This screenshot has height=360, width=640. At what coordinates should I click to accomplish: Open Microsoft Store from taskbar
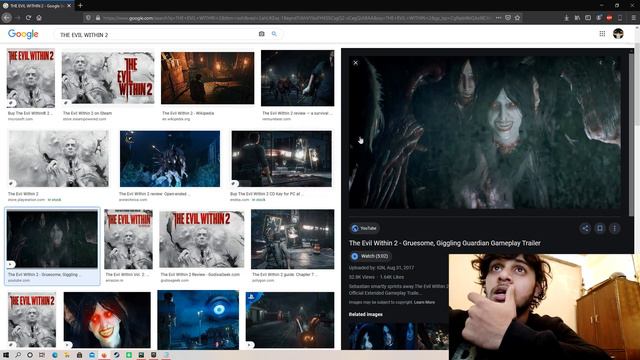click(80, 355)
